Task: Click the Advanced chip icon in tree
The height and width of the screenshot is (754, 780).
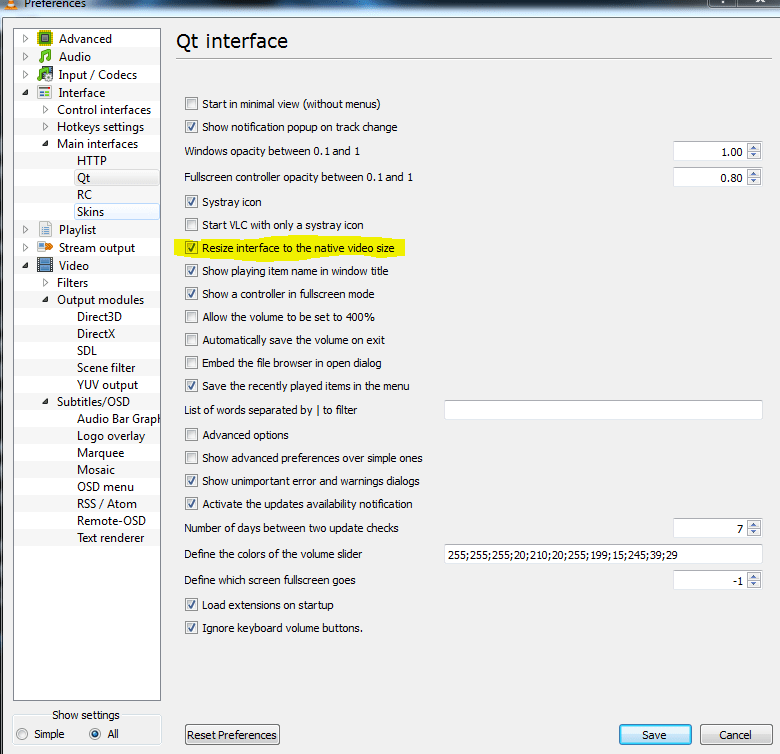Action: coord(45,38)
